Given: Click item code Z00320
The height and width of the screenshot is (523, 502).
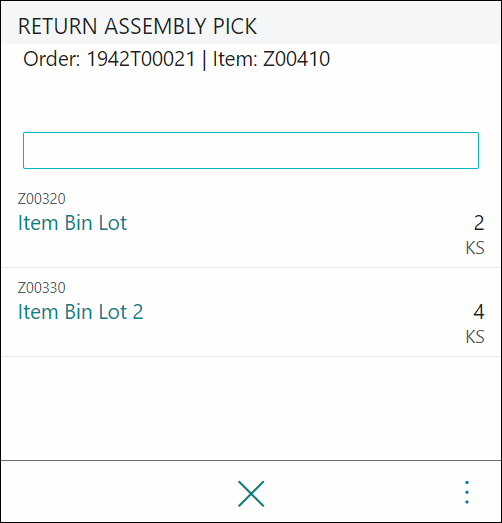Looking at the screenshot, I should click(x=42, y=199).
